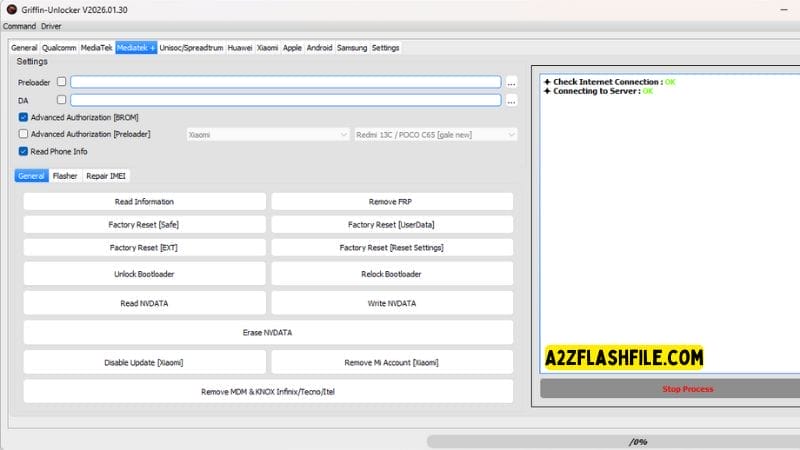800x450 pixels.
Task: Select the Repair IMEI sub-tab
Action: tap(106, 176)
